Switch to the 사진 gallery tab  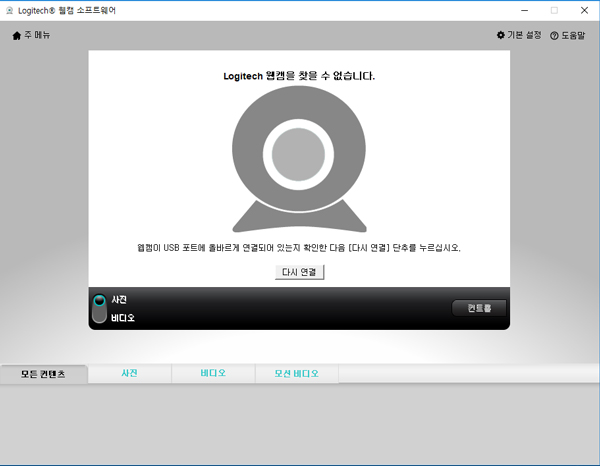point(130,373)
